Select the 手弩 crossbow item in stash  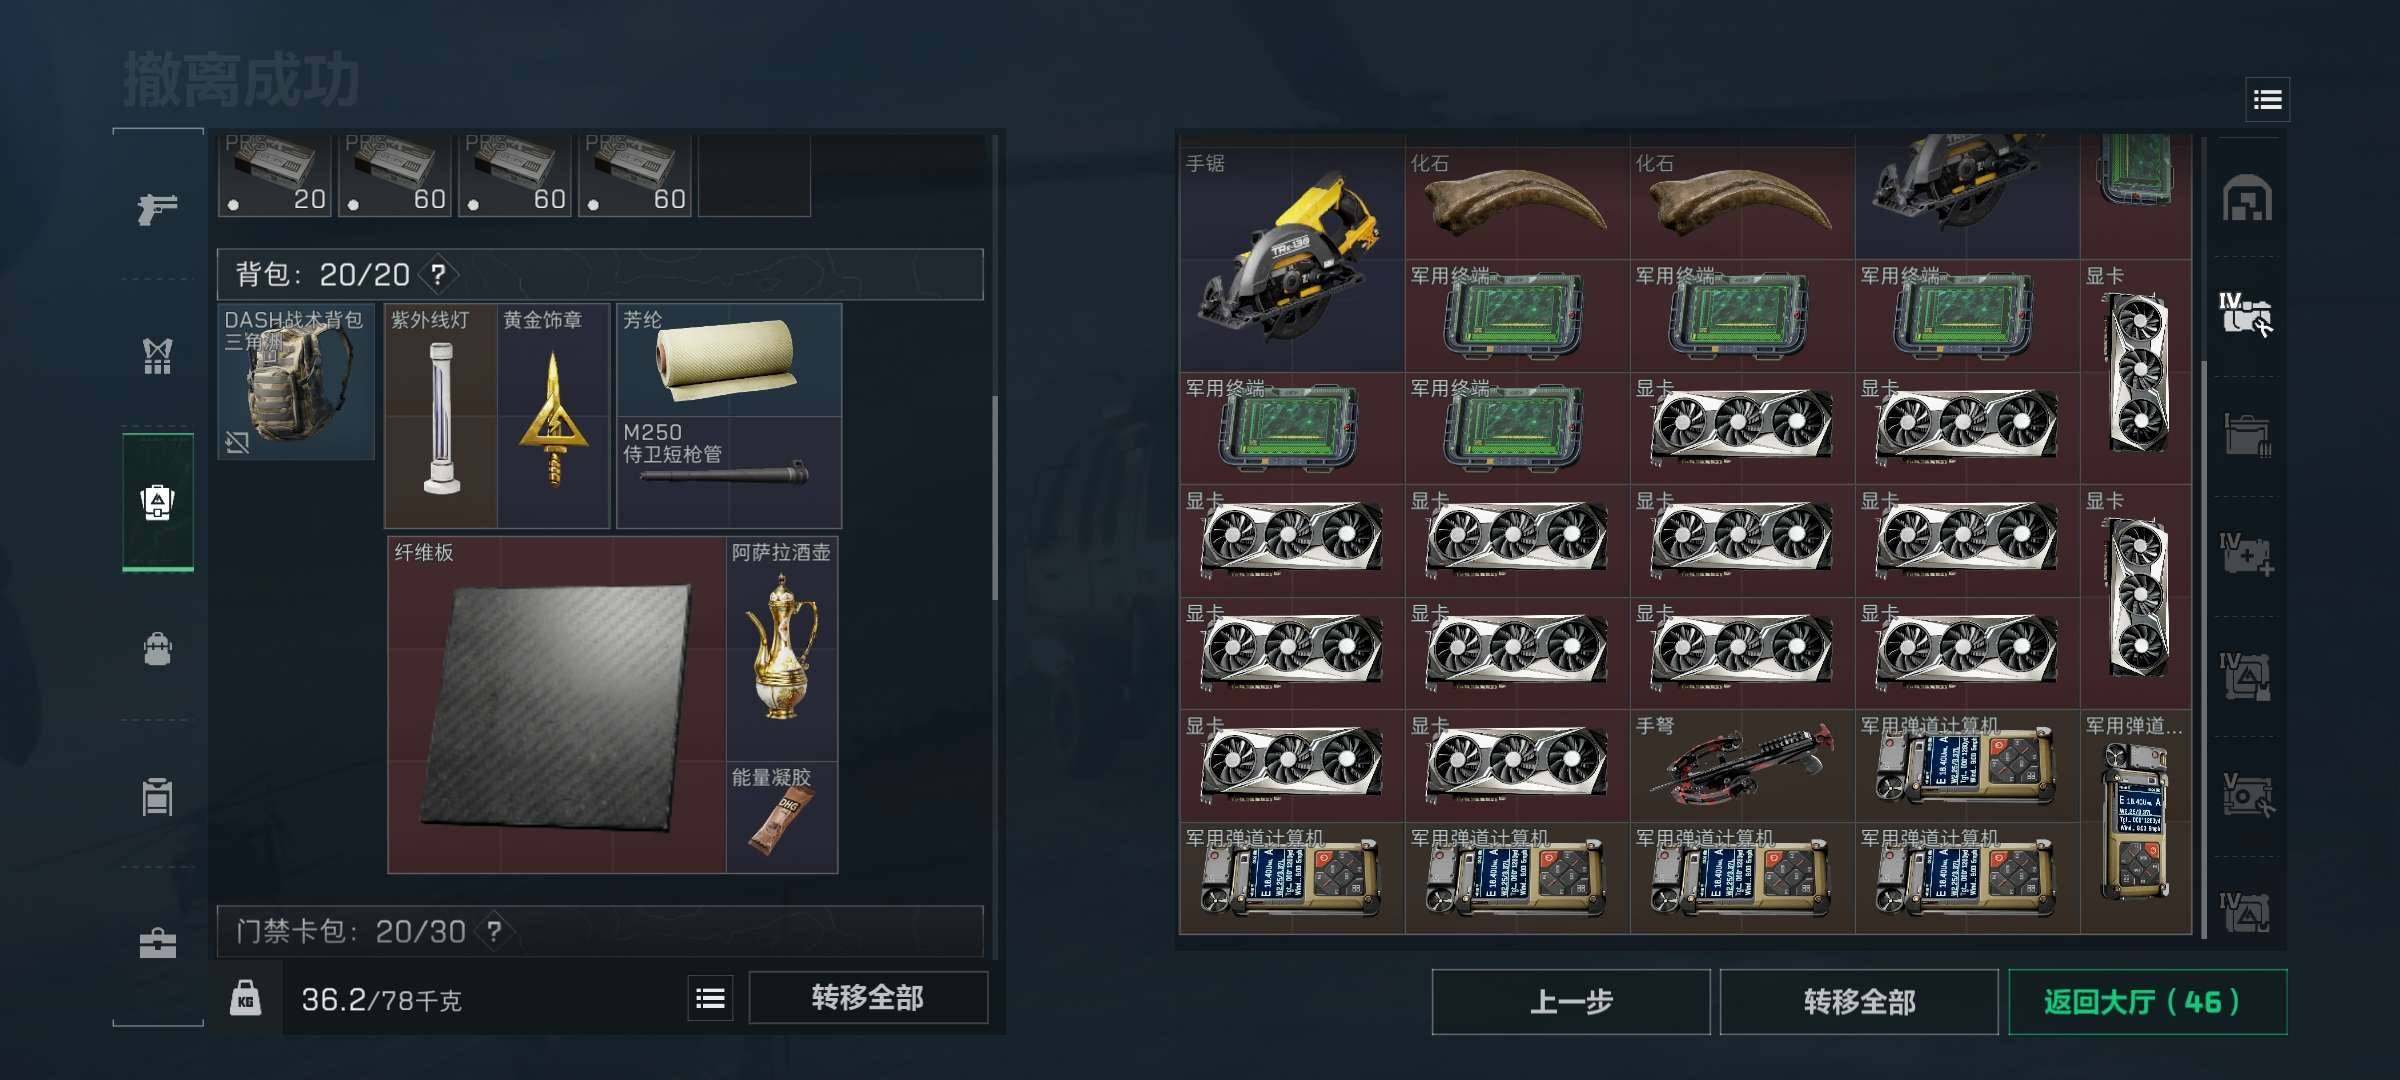pos(1742,766)
